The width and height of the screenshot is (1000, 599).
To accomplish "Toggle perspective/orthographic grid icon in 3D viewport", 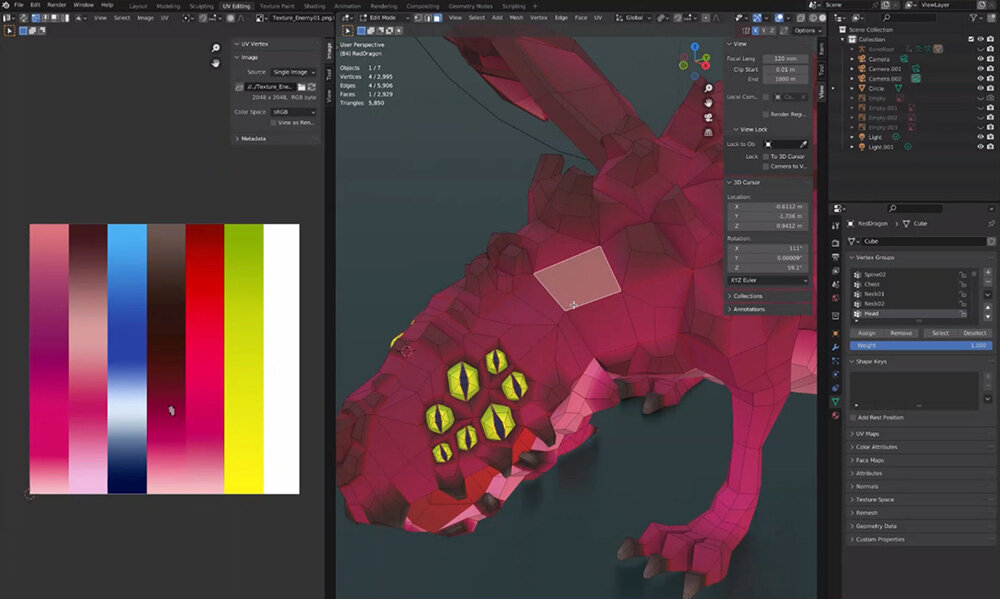I will coord(708,132).
